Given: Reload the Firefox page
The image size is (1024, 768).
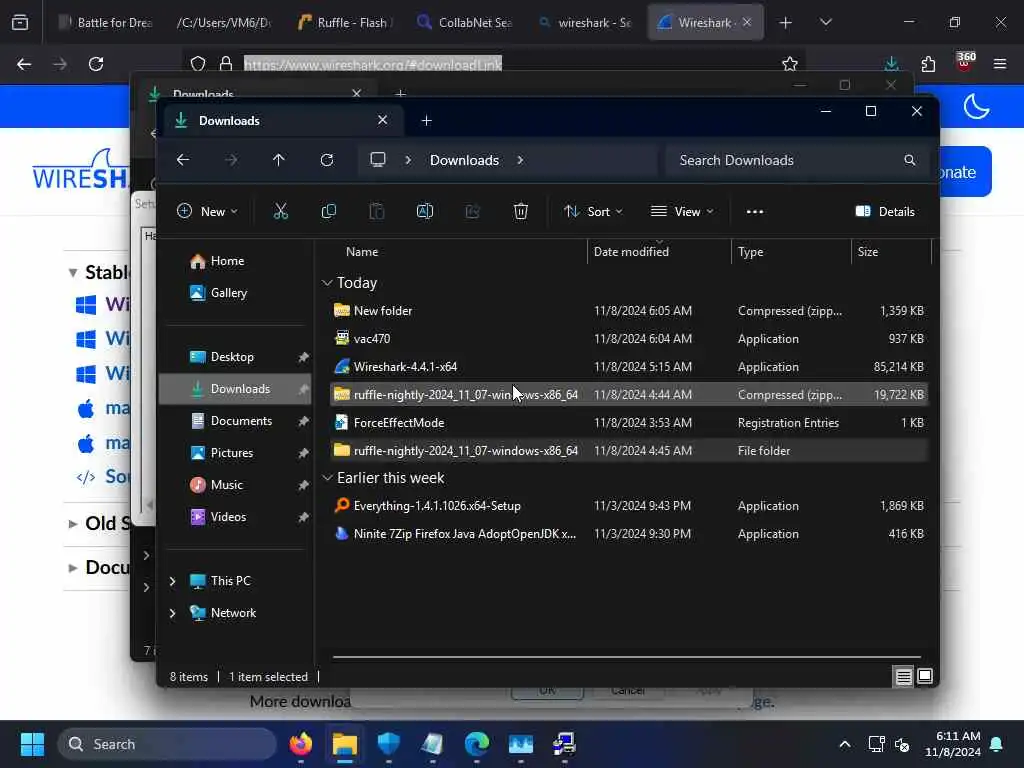Looking at the screenshot, I should 96,64.
